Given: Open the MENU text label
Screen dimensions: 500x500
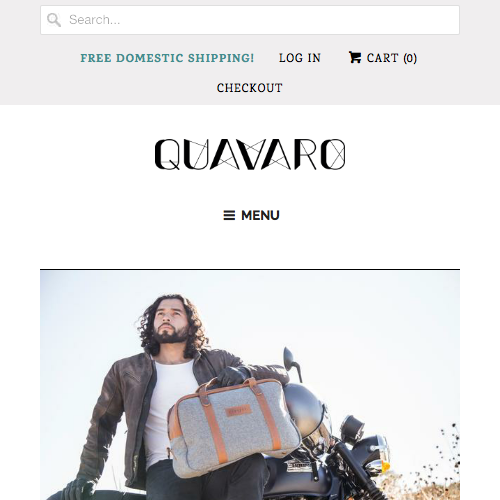Looking at the screenshot, I should pyautogui.click(x=260, y=215).
